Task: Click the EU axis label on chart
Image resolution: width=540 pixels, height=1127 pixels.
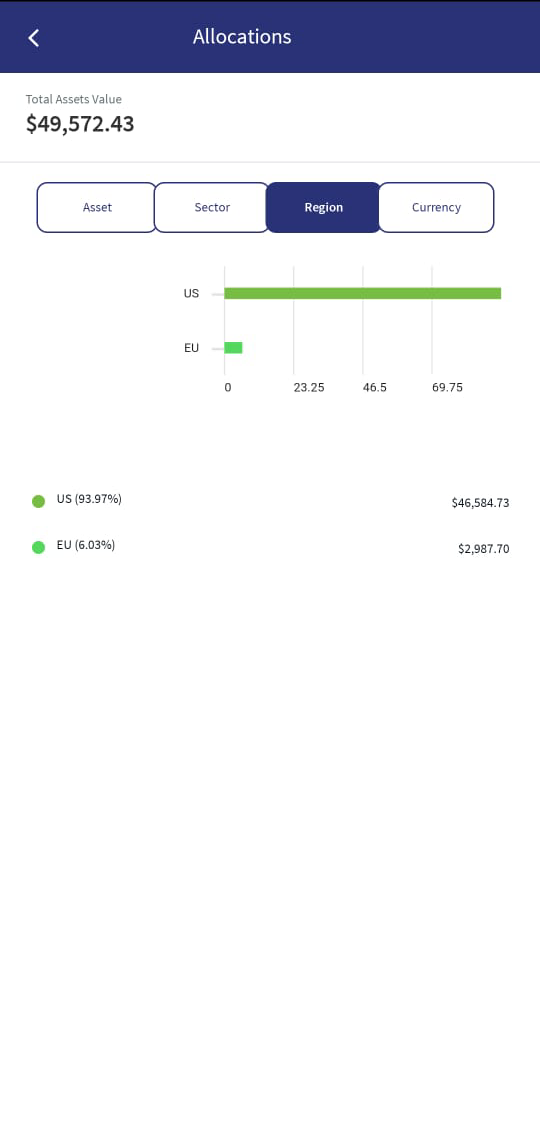Action: point(191,348)
